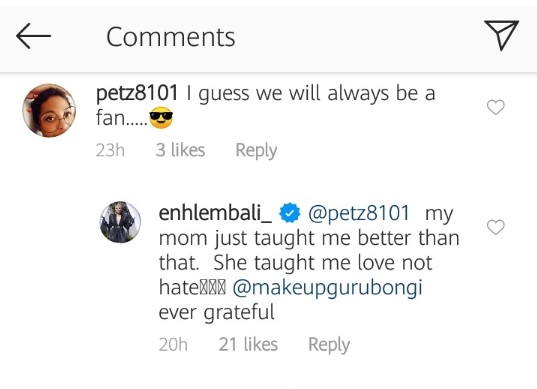Open direct share paper-plane icon
The image size is (537, 389).
tap(501, 35)
